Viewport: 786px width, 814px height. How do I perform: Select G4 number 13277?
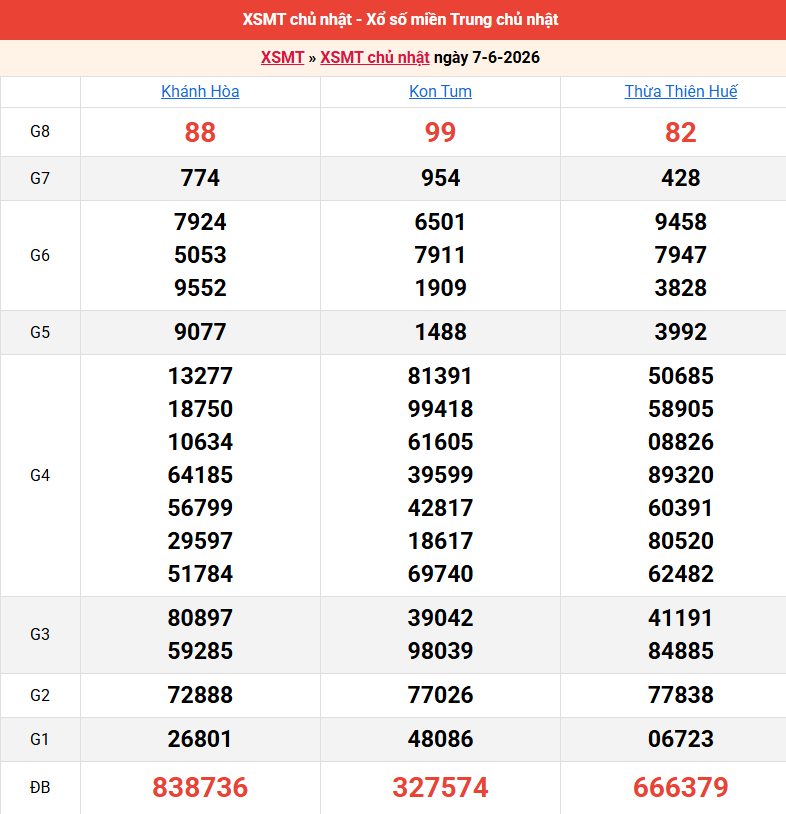[x=200, y=376]
